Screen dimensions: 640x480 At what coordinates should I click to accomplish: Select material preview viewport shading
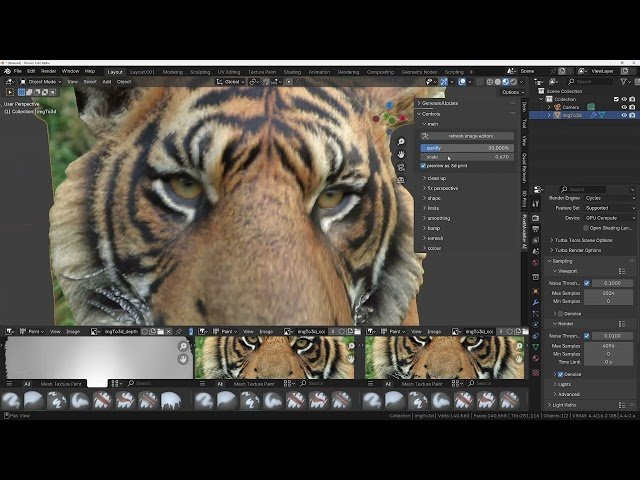coord(506,82)
